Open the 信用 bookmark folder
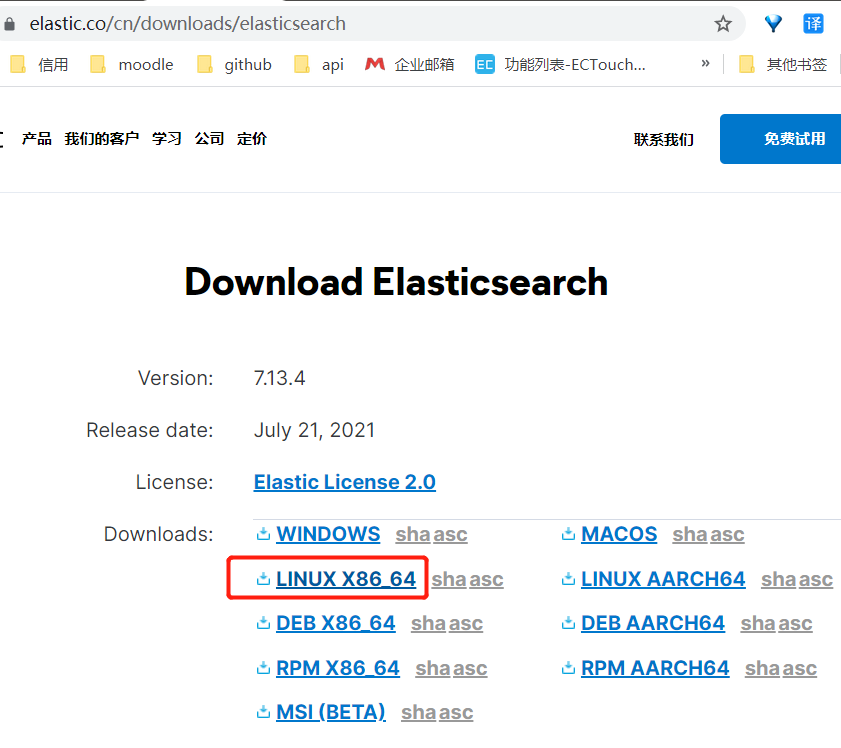Screen dimensions: 841x748 click(39, 64)
